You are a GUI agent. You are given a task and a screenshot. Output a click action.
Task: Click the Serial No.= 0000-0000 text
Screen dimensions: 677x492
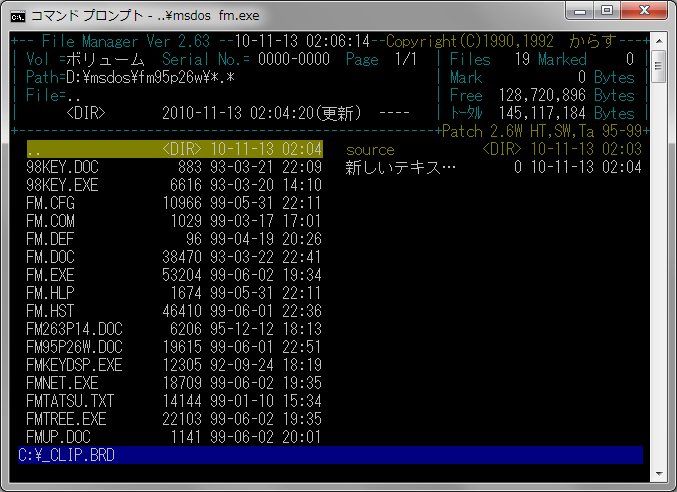click(x=246, y=59)
